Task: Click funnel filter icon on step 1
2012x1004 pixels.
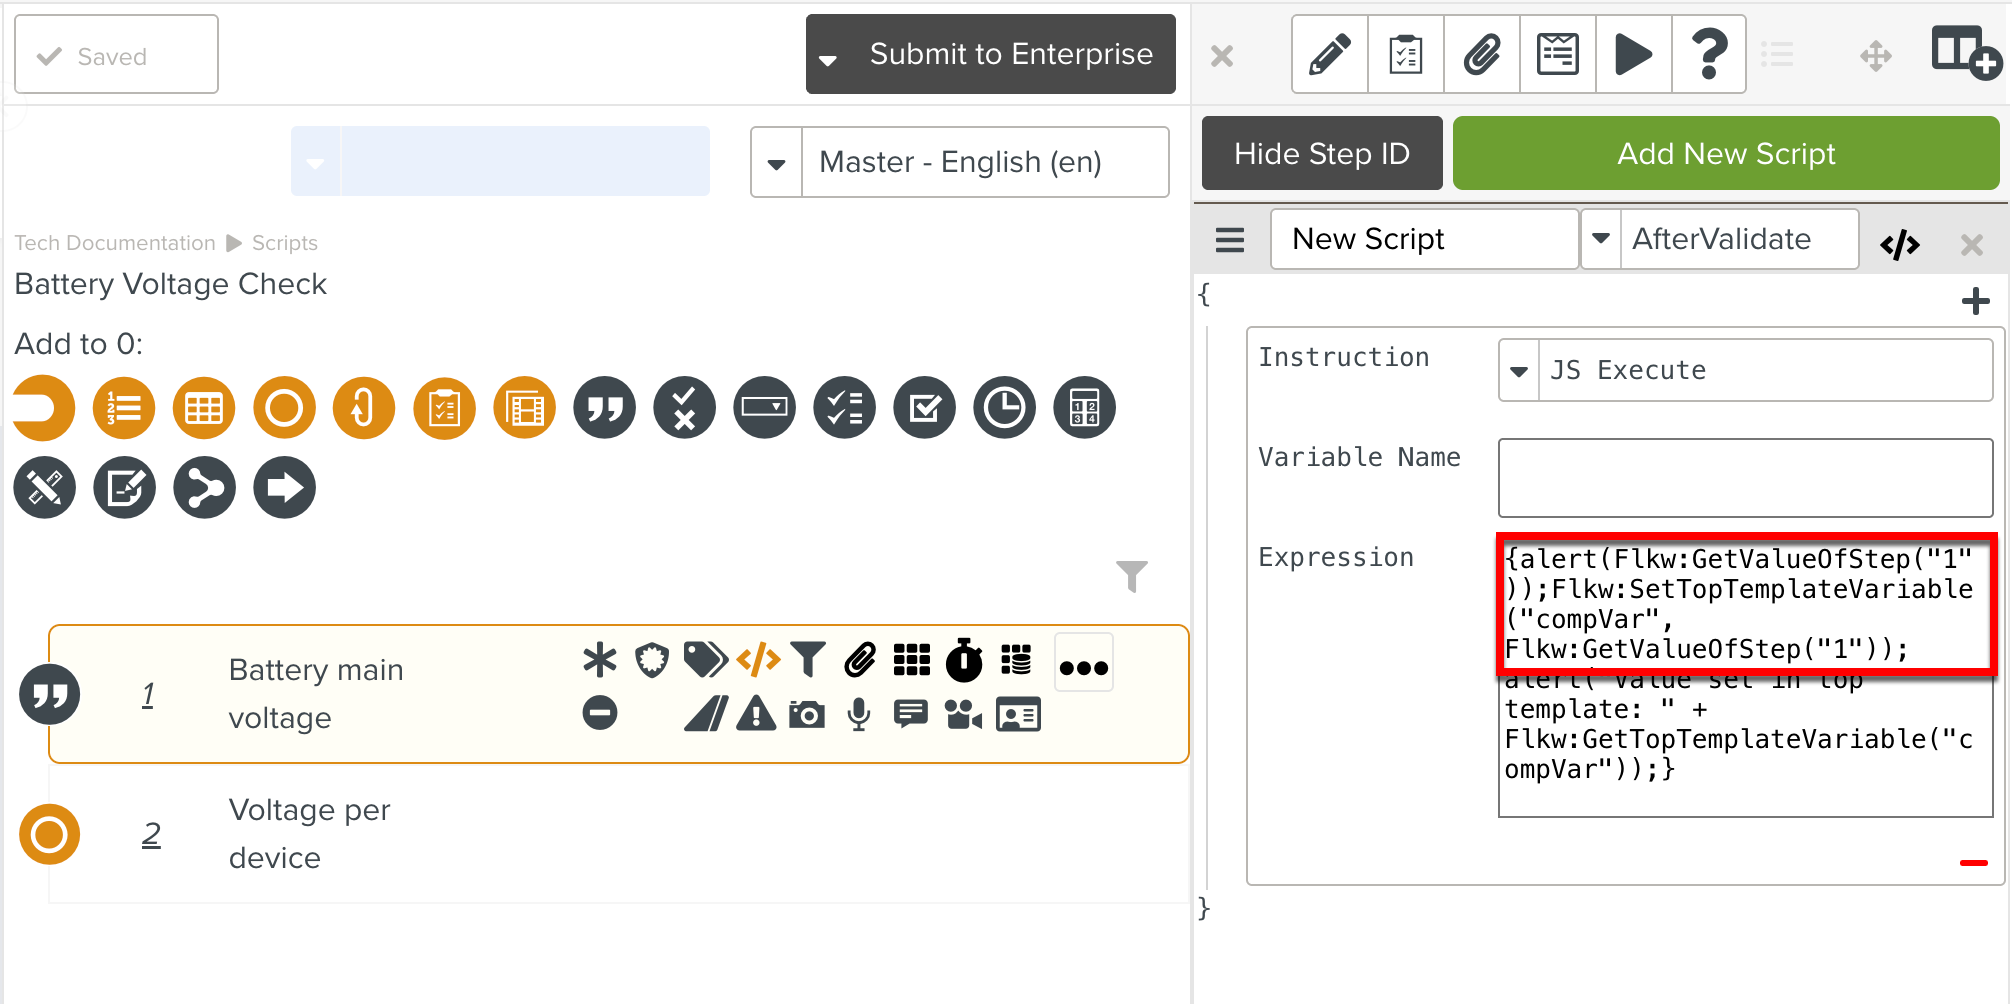Action: point(808,660)
